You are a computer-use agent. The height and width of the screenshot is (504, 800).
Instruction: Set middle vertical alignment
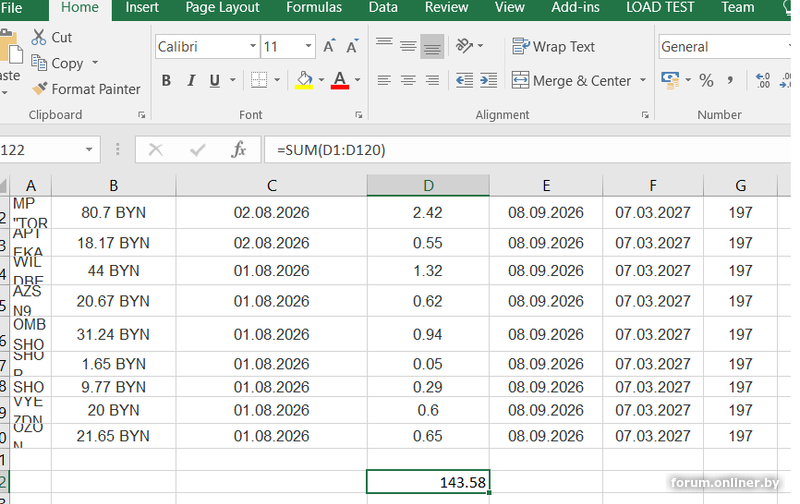point(408,46)
